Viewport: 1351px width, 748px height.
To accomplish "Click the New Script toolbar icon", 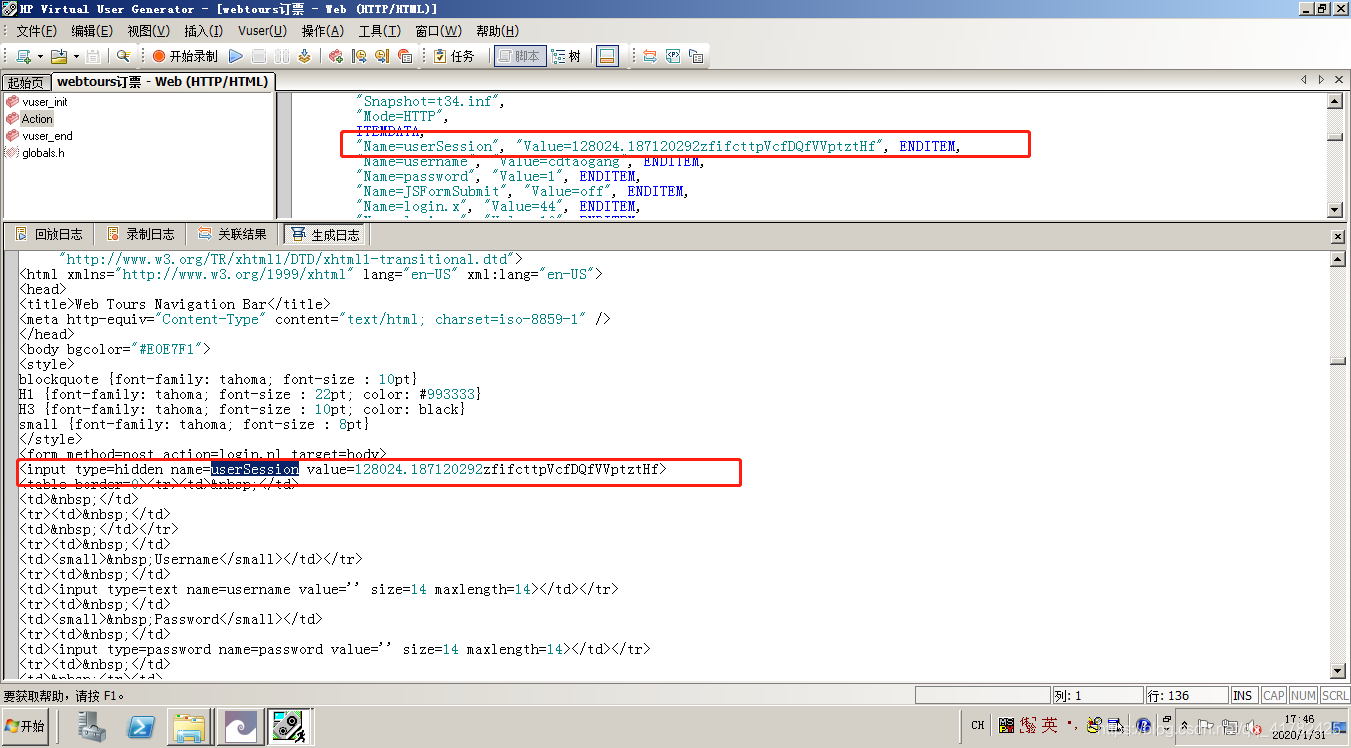I will point(22,56).
